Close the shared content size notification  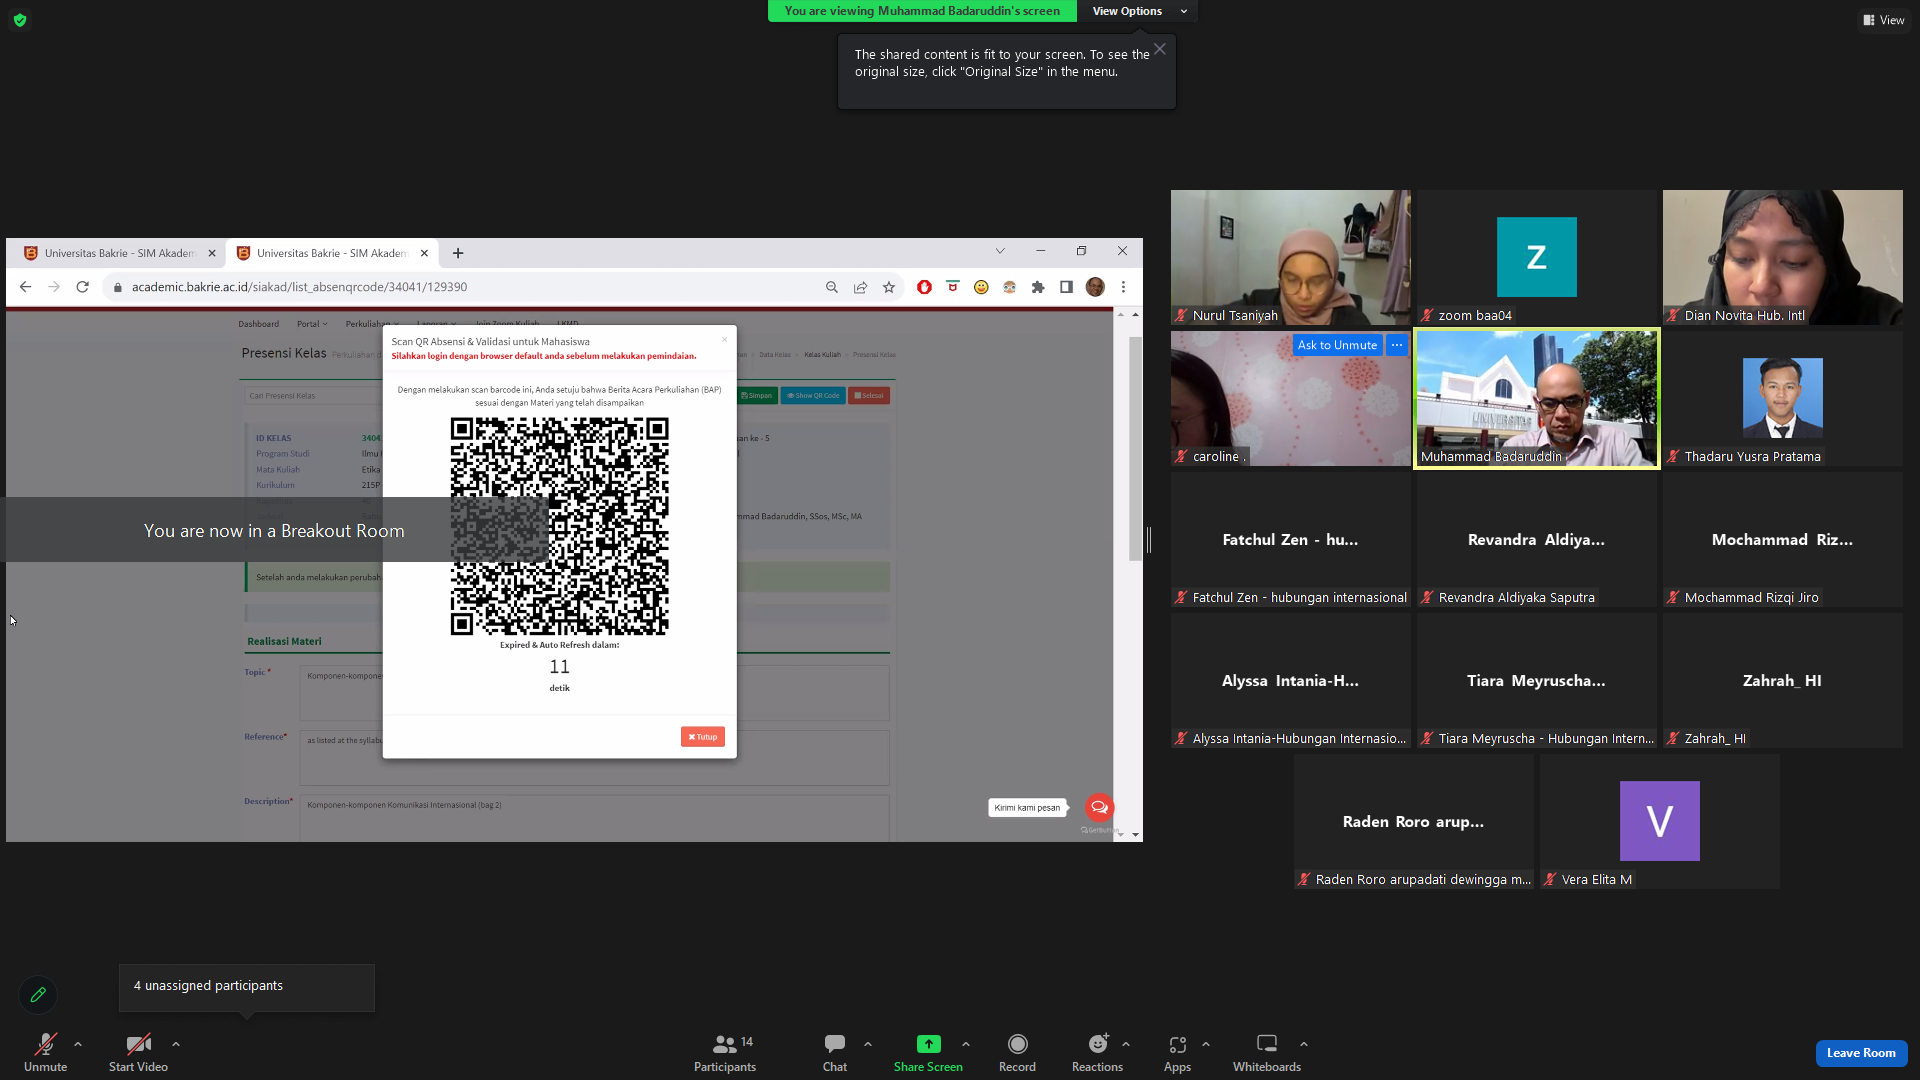pyautogui.click(x=1159, y=49)
